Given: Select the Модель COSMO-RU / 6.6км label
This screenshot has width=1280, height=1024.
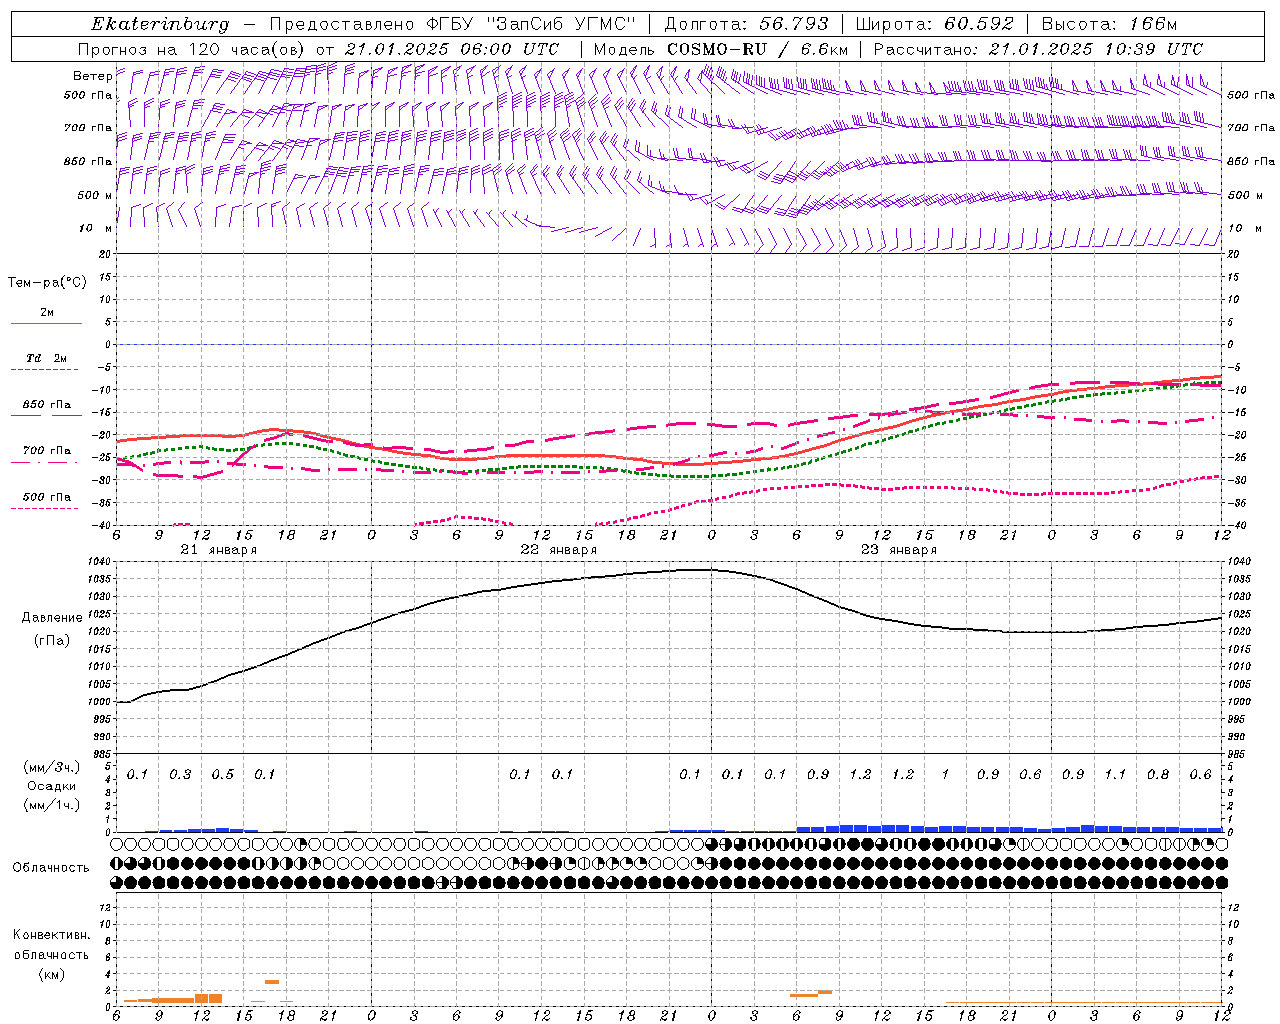Looking at the screenshot, I should [721, 49].
